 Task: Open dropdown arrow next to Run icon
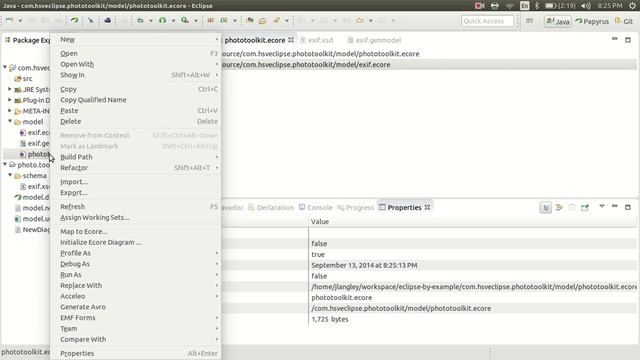click(x=173, y=21)
